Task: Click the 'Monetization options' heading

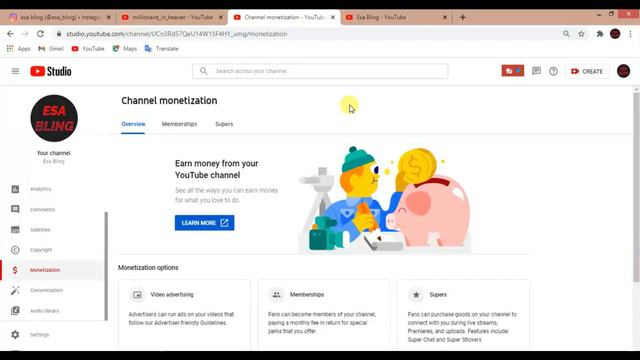Action: [x=148, y=268]
